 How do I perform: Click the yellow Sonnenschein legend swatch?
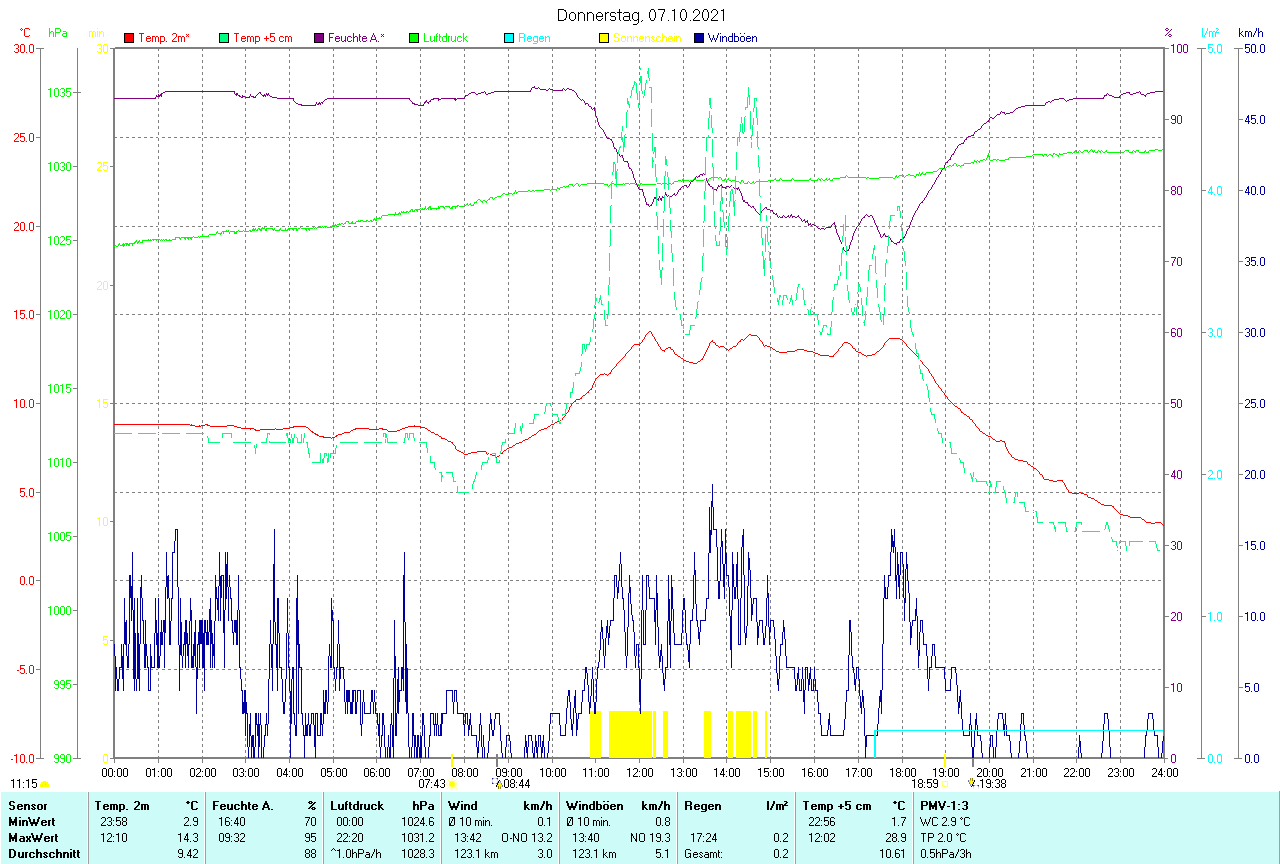(604, 38)
